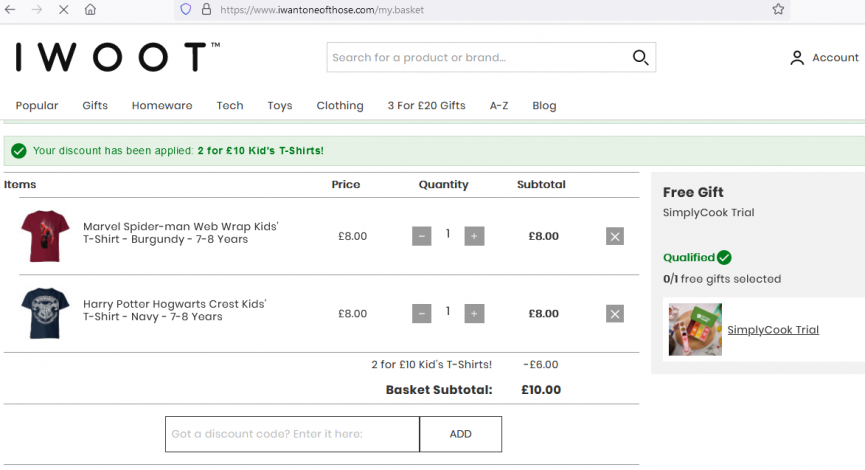Open the Toys menu

(x=280, y=105)
